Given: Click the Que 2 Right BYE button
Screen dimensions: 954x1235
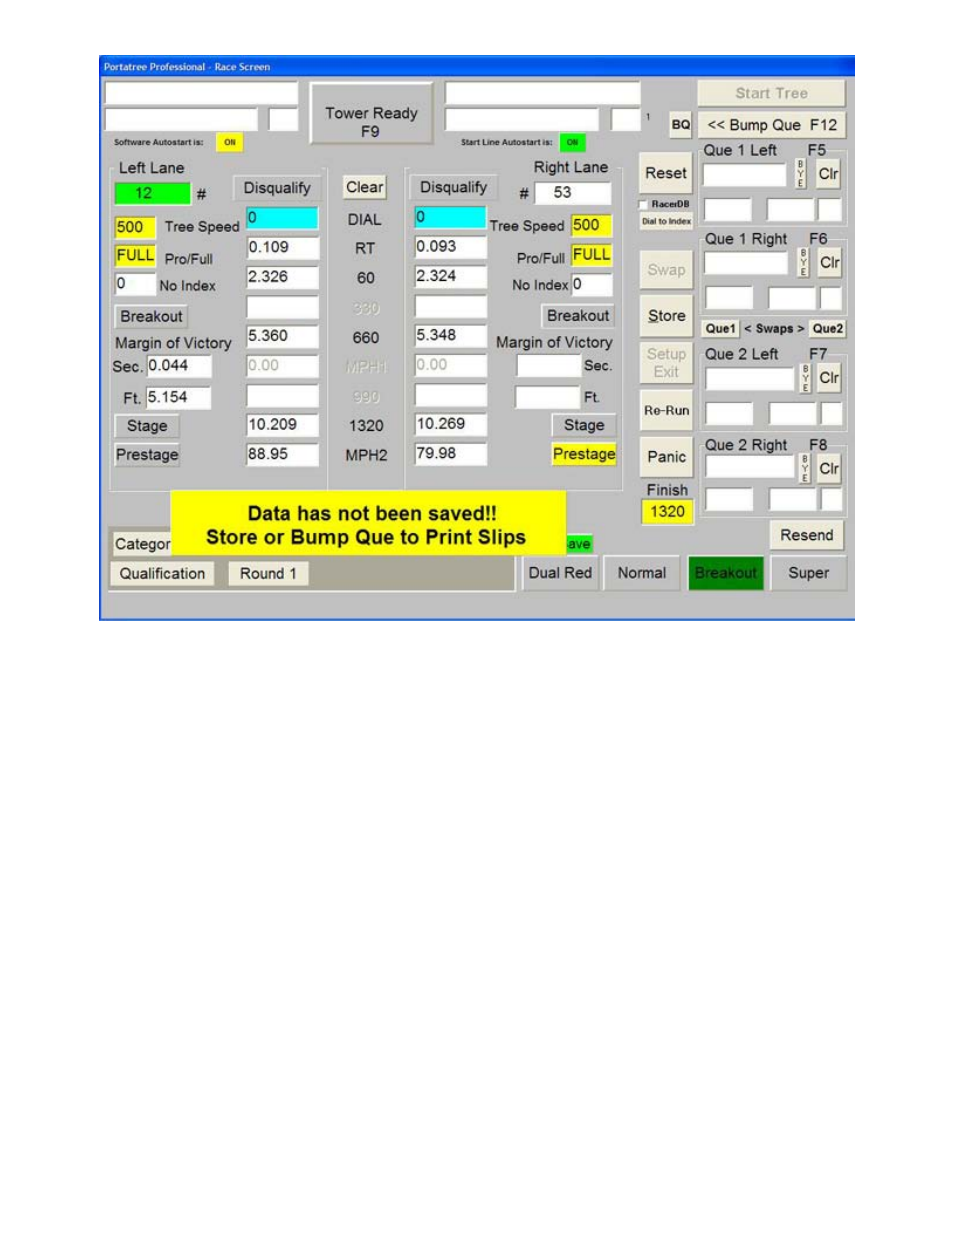Looking at the screenshot, I should point(805,469).
